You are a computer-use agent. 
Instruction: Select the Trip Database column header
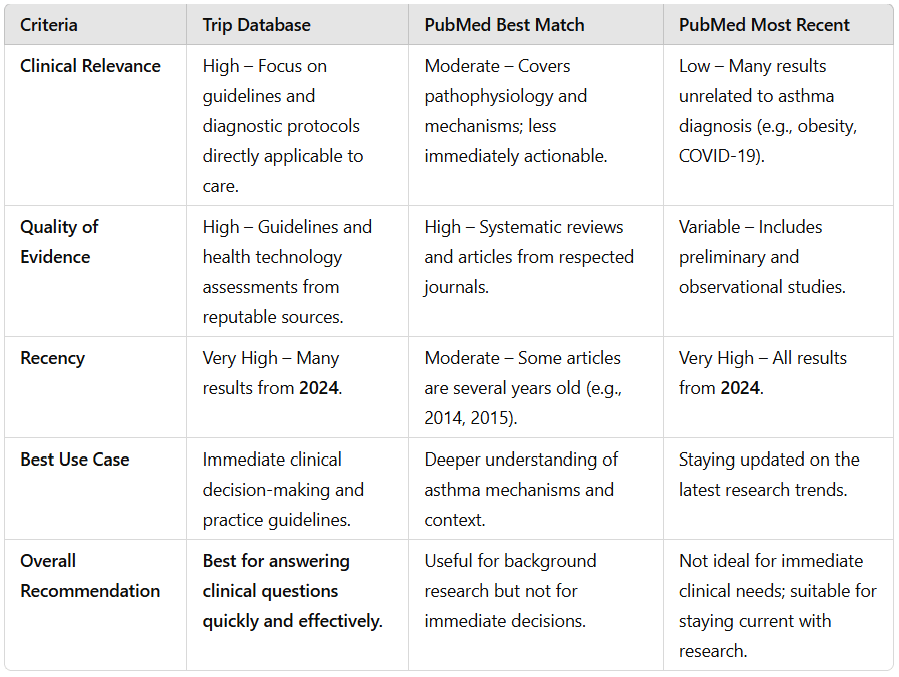[x=256, y=25]
